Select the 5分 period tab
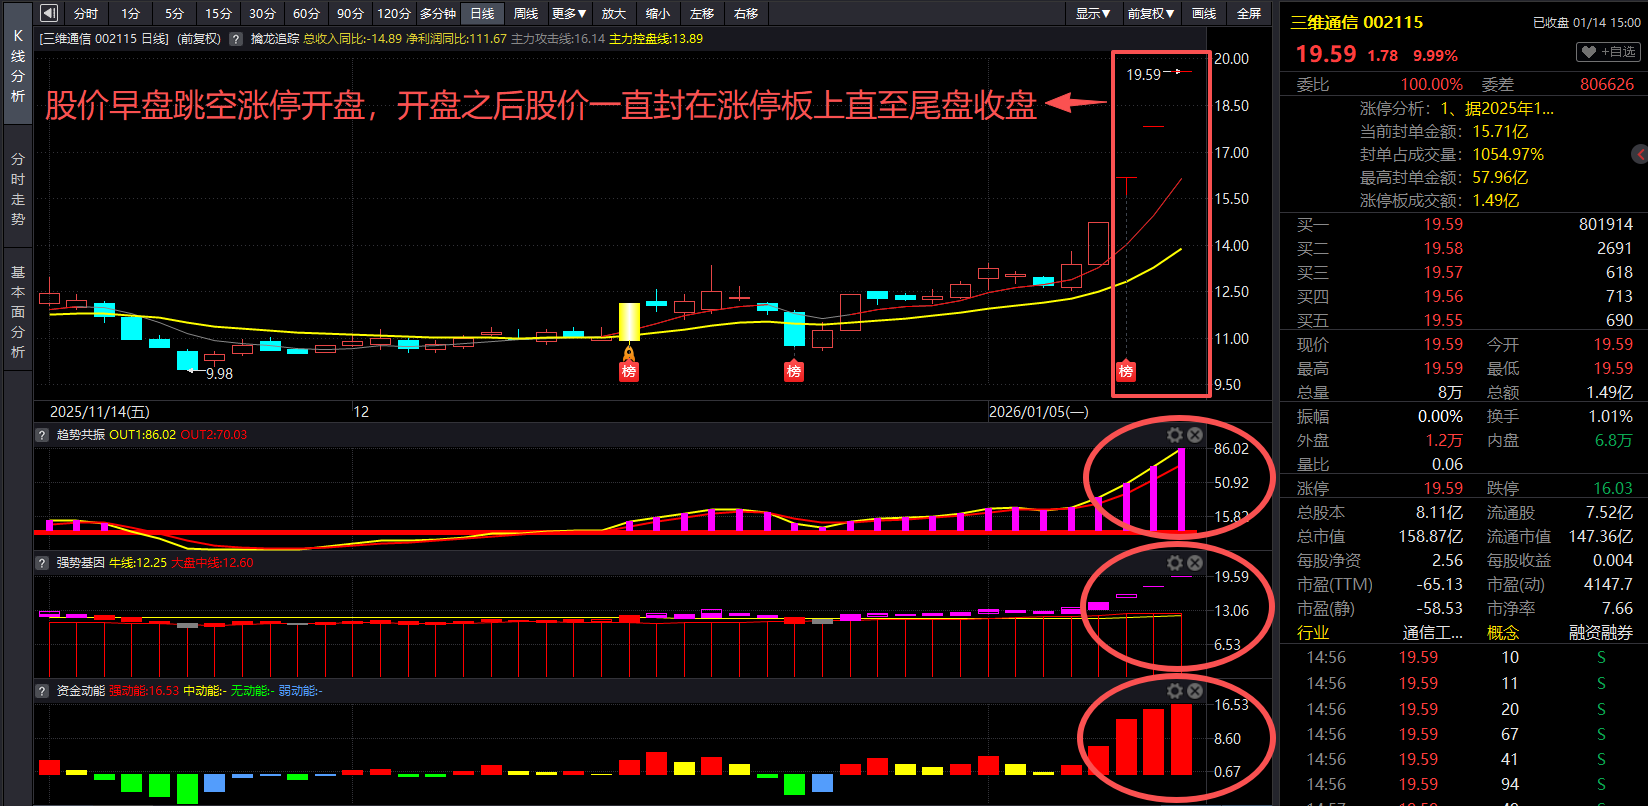This screenshot has width=1648, height=806. tap(175, 13)
